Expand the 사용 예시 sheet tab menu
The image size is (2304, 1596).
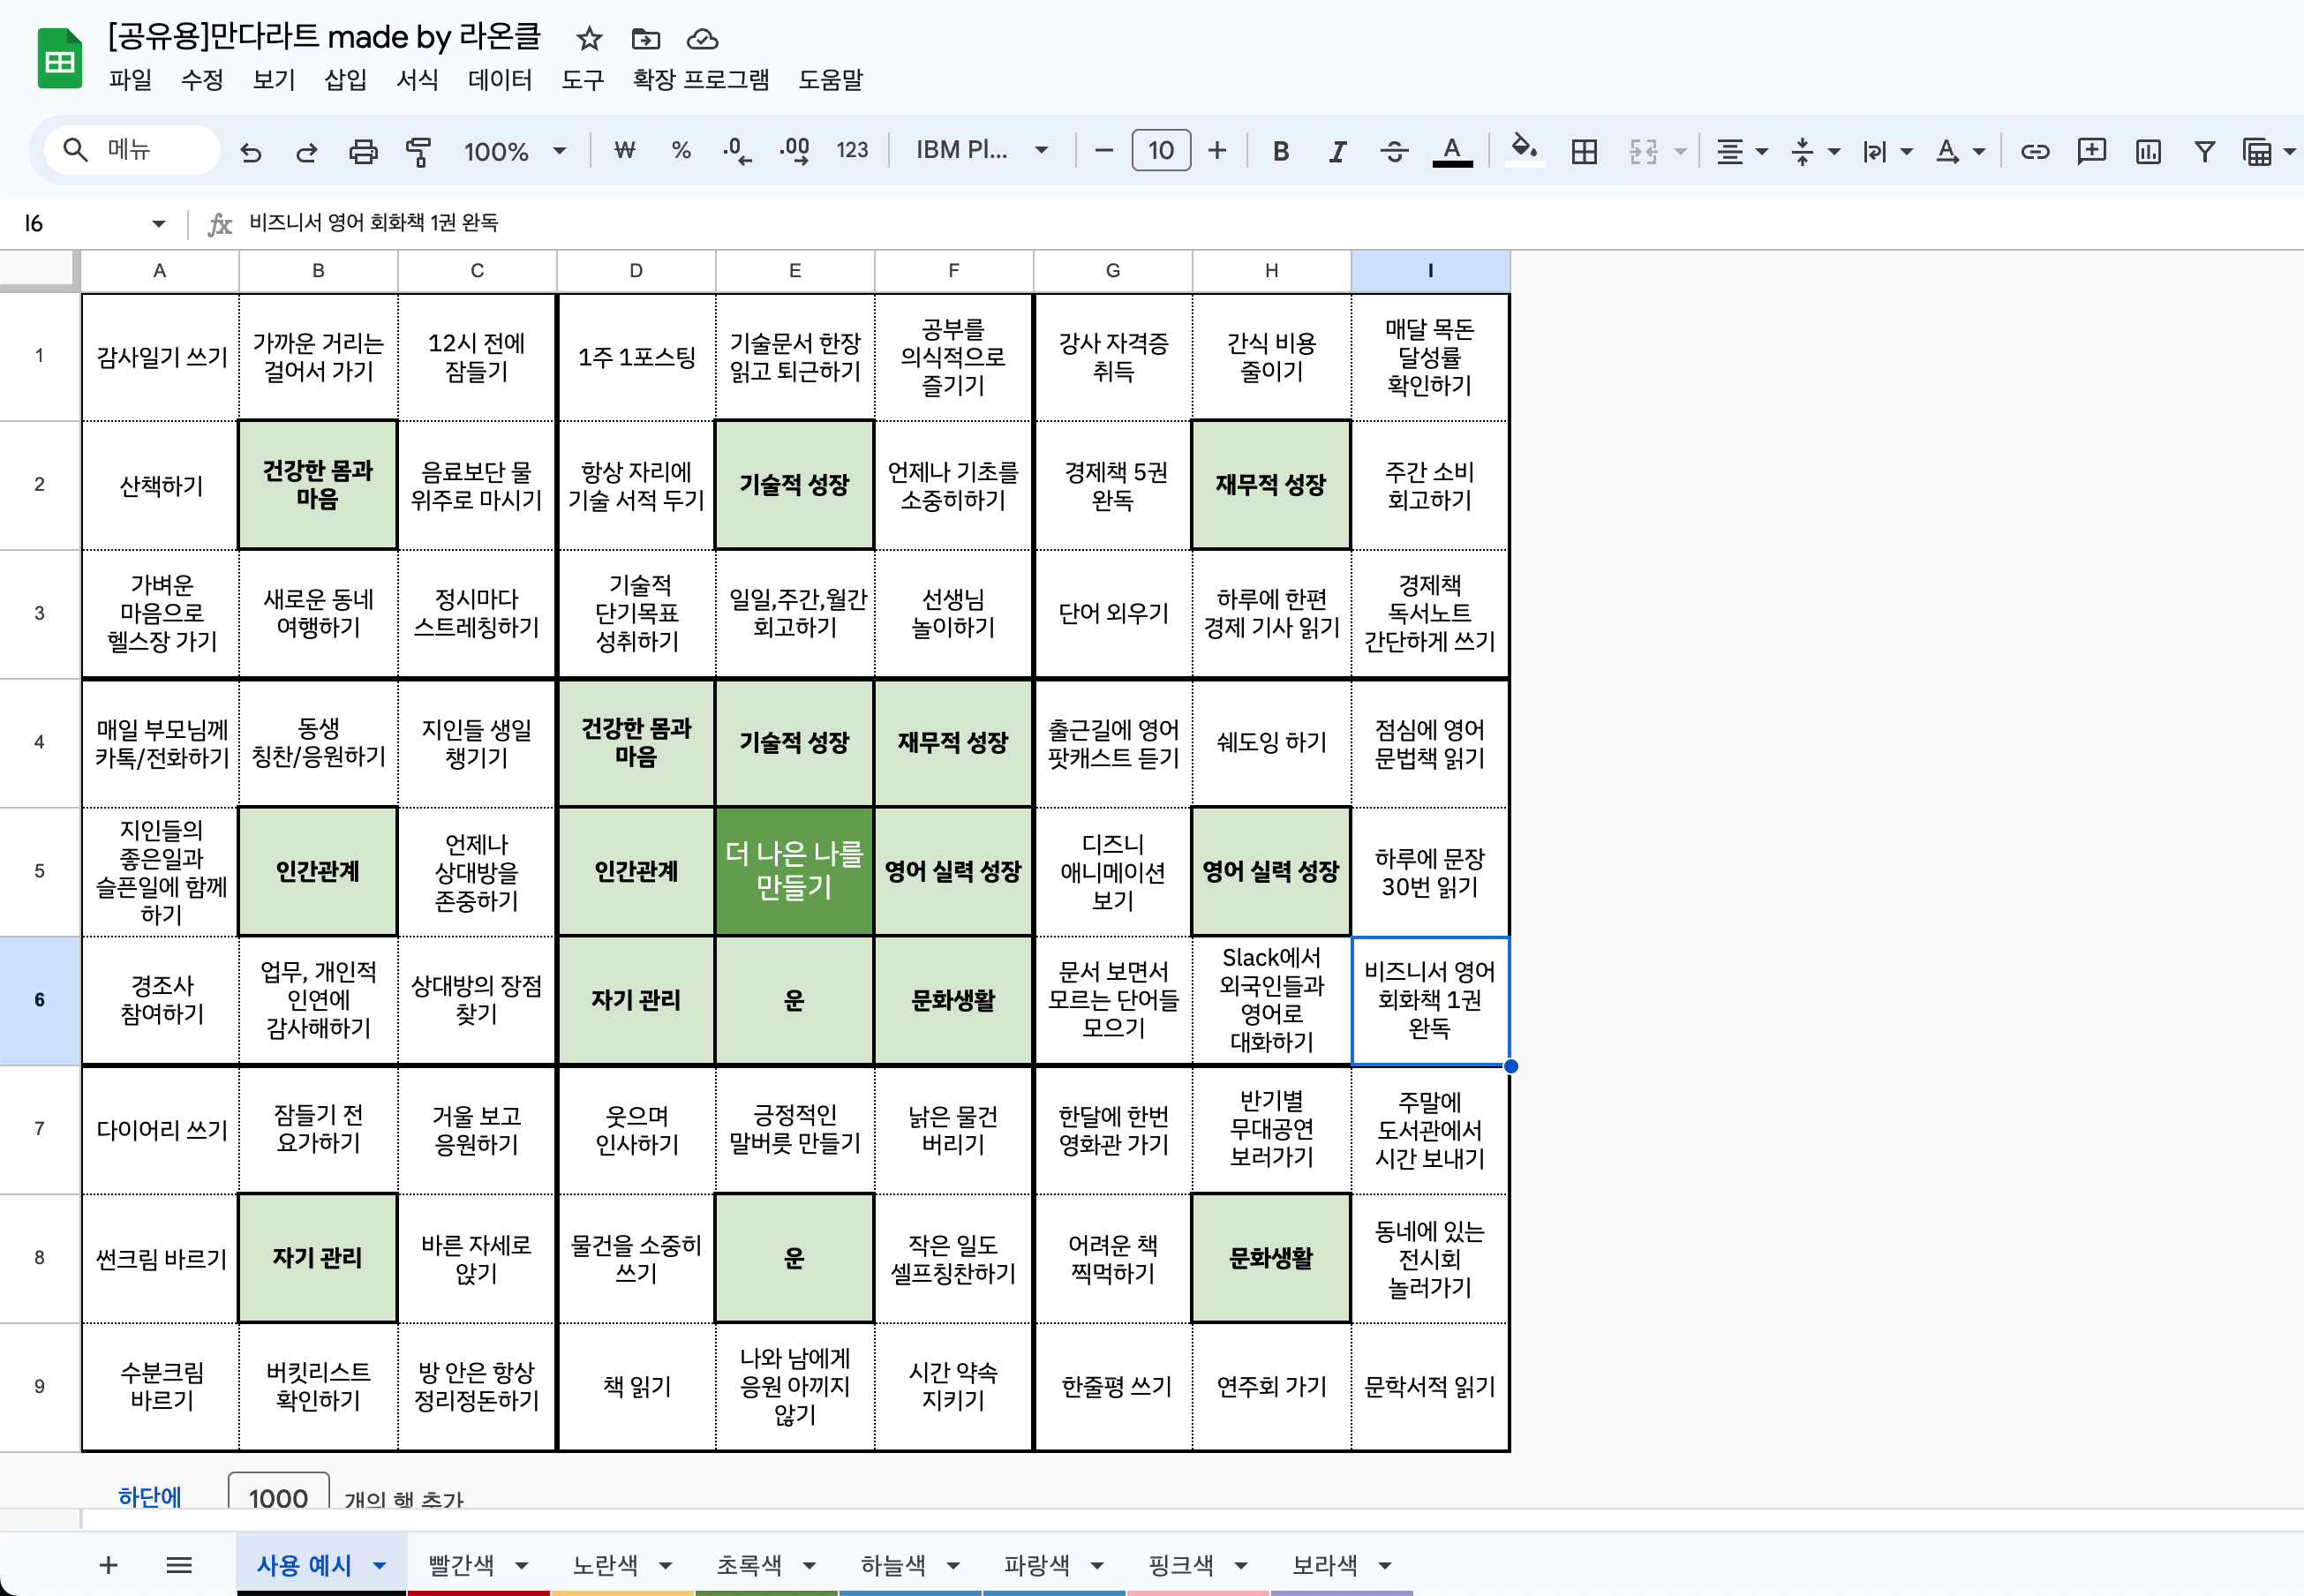[380, 1565]
